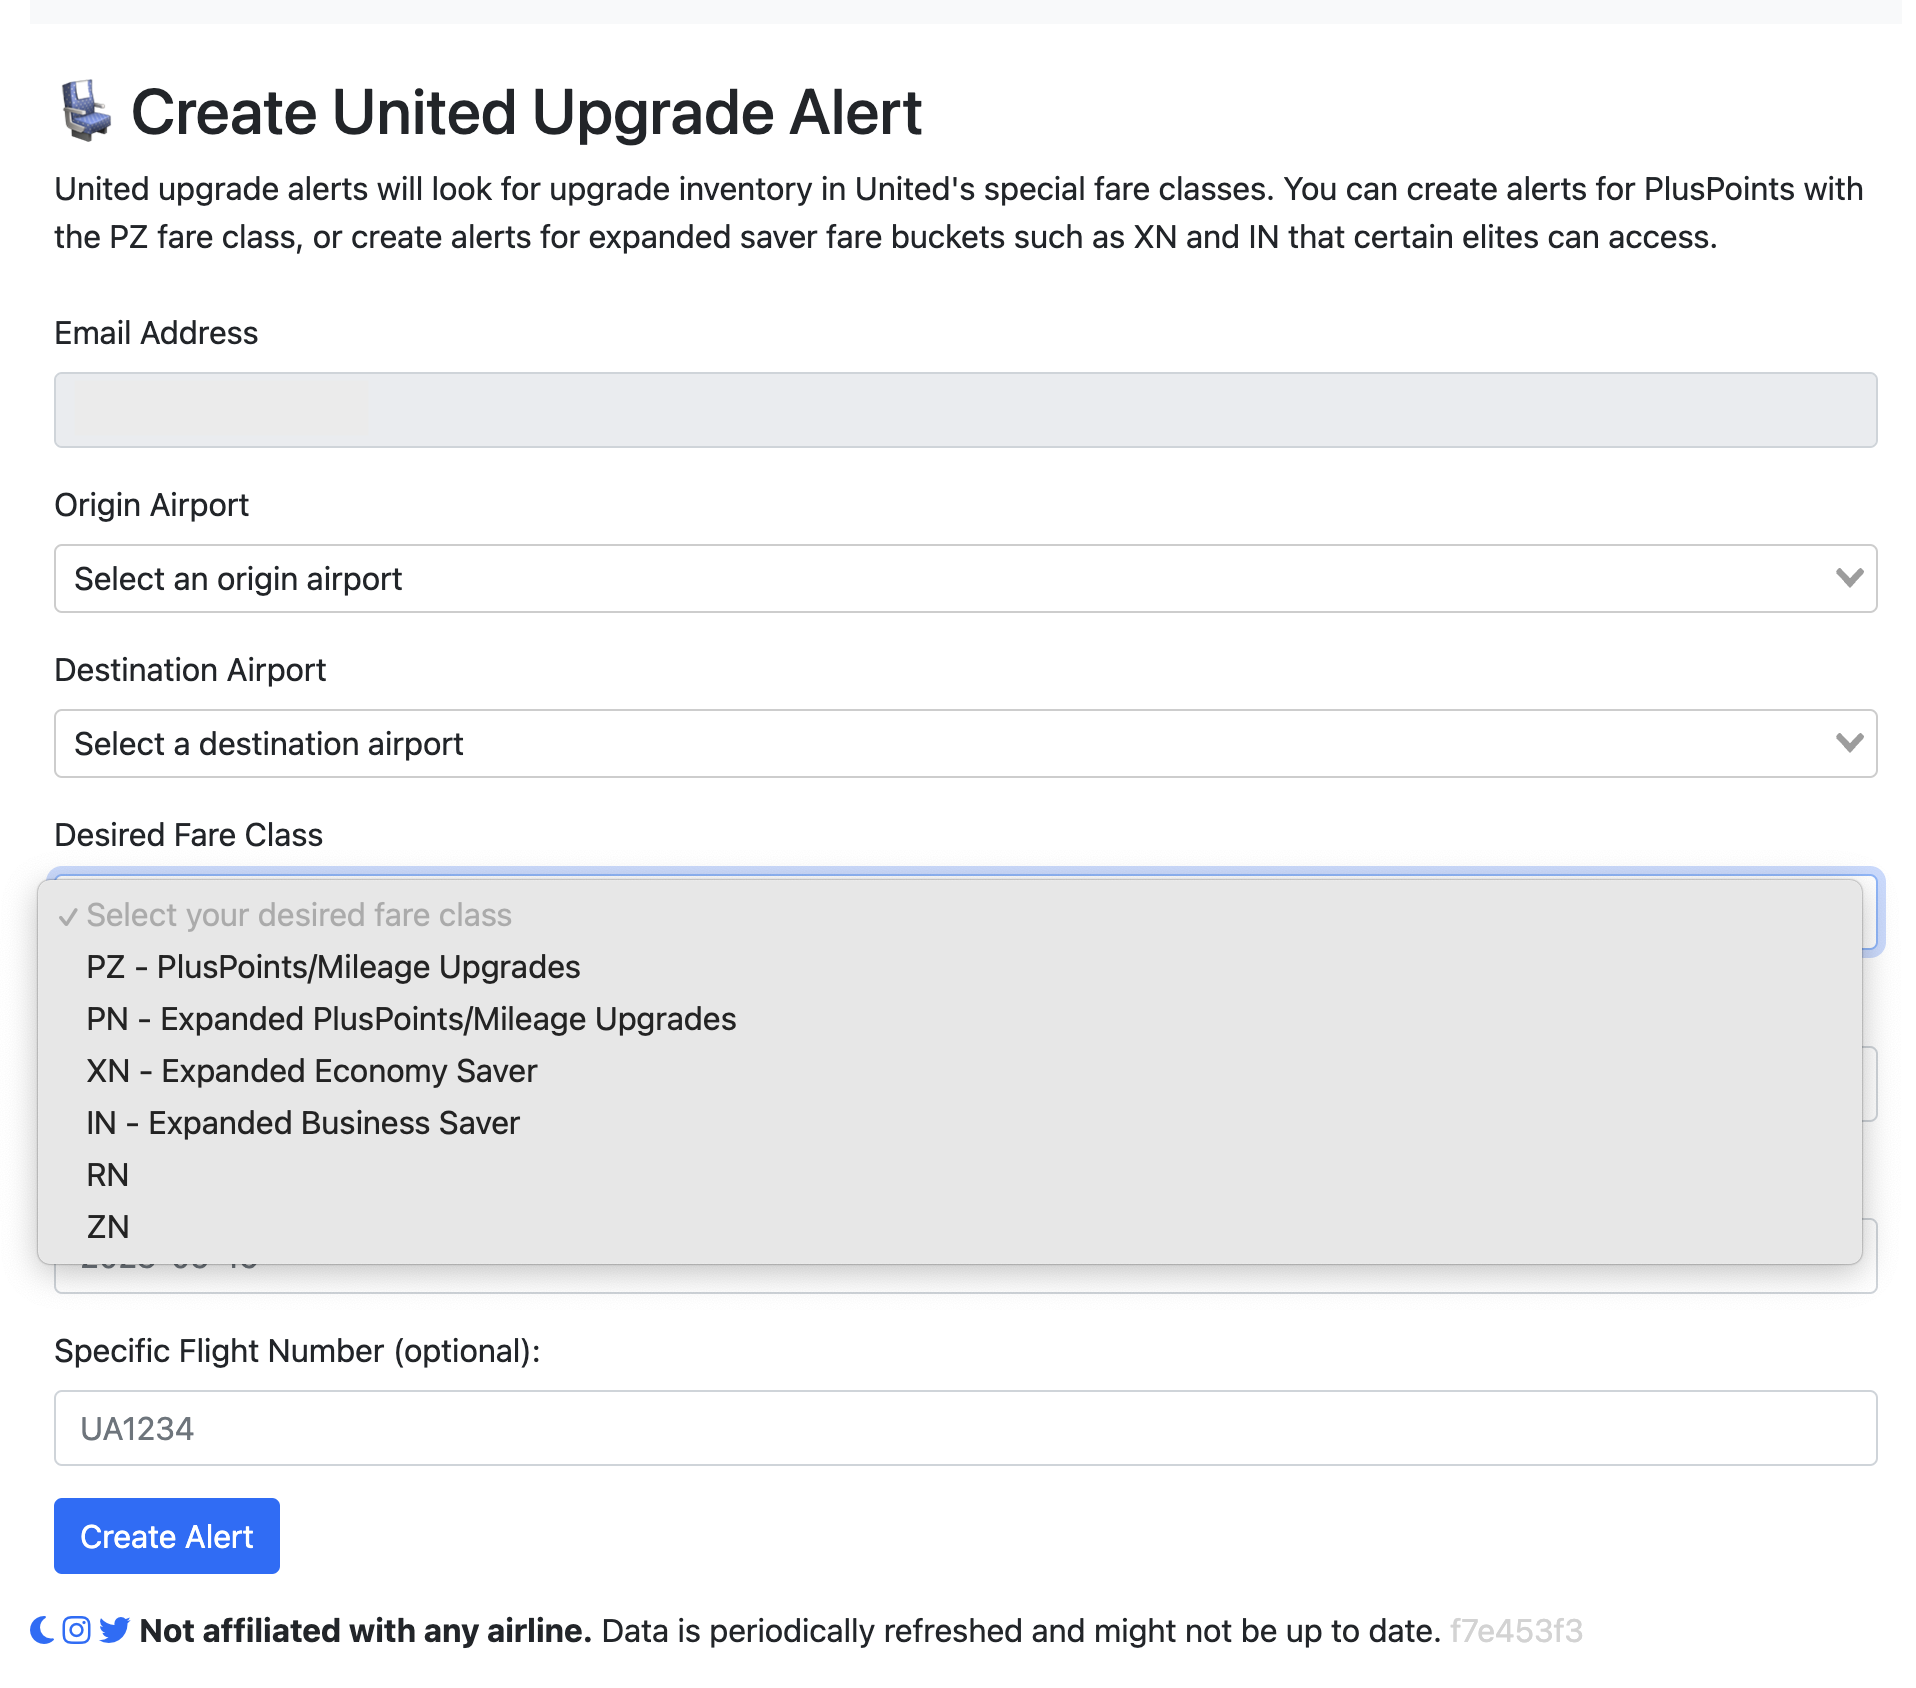Viewport: 1916px width, 1688px height.
Task: Open the Origin Airport dropdown
Action: pyautogui.click(x=965, y=579)
